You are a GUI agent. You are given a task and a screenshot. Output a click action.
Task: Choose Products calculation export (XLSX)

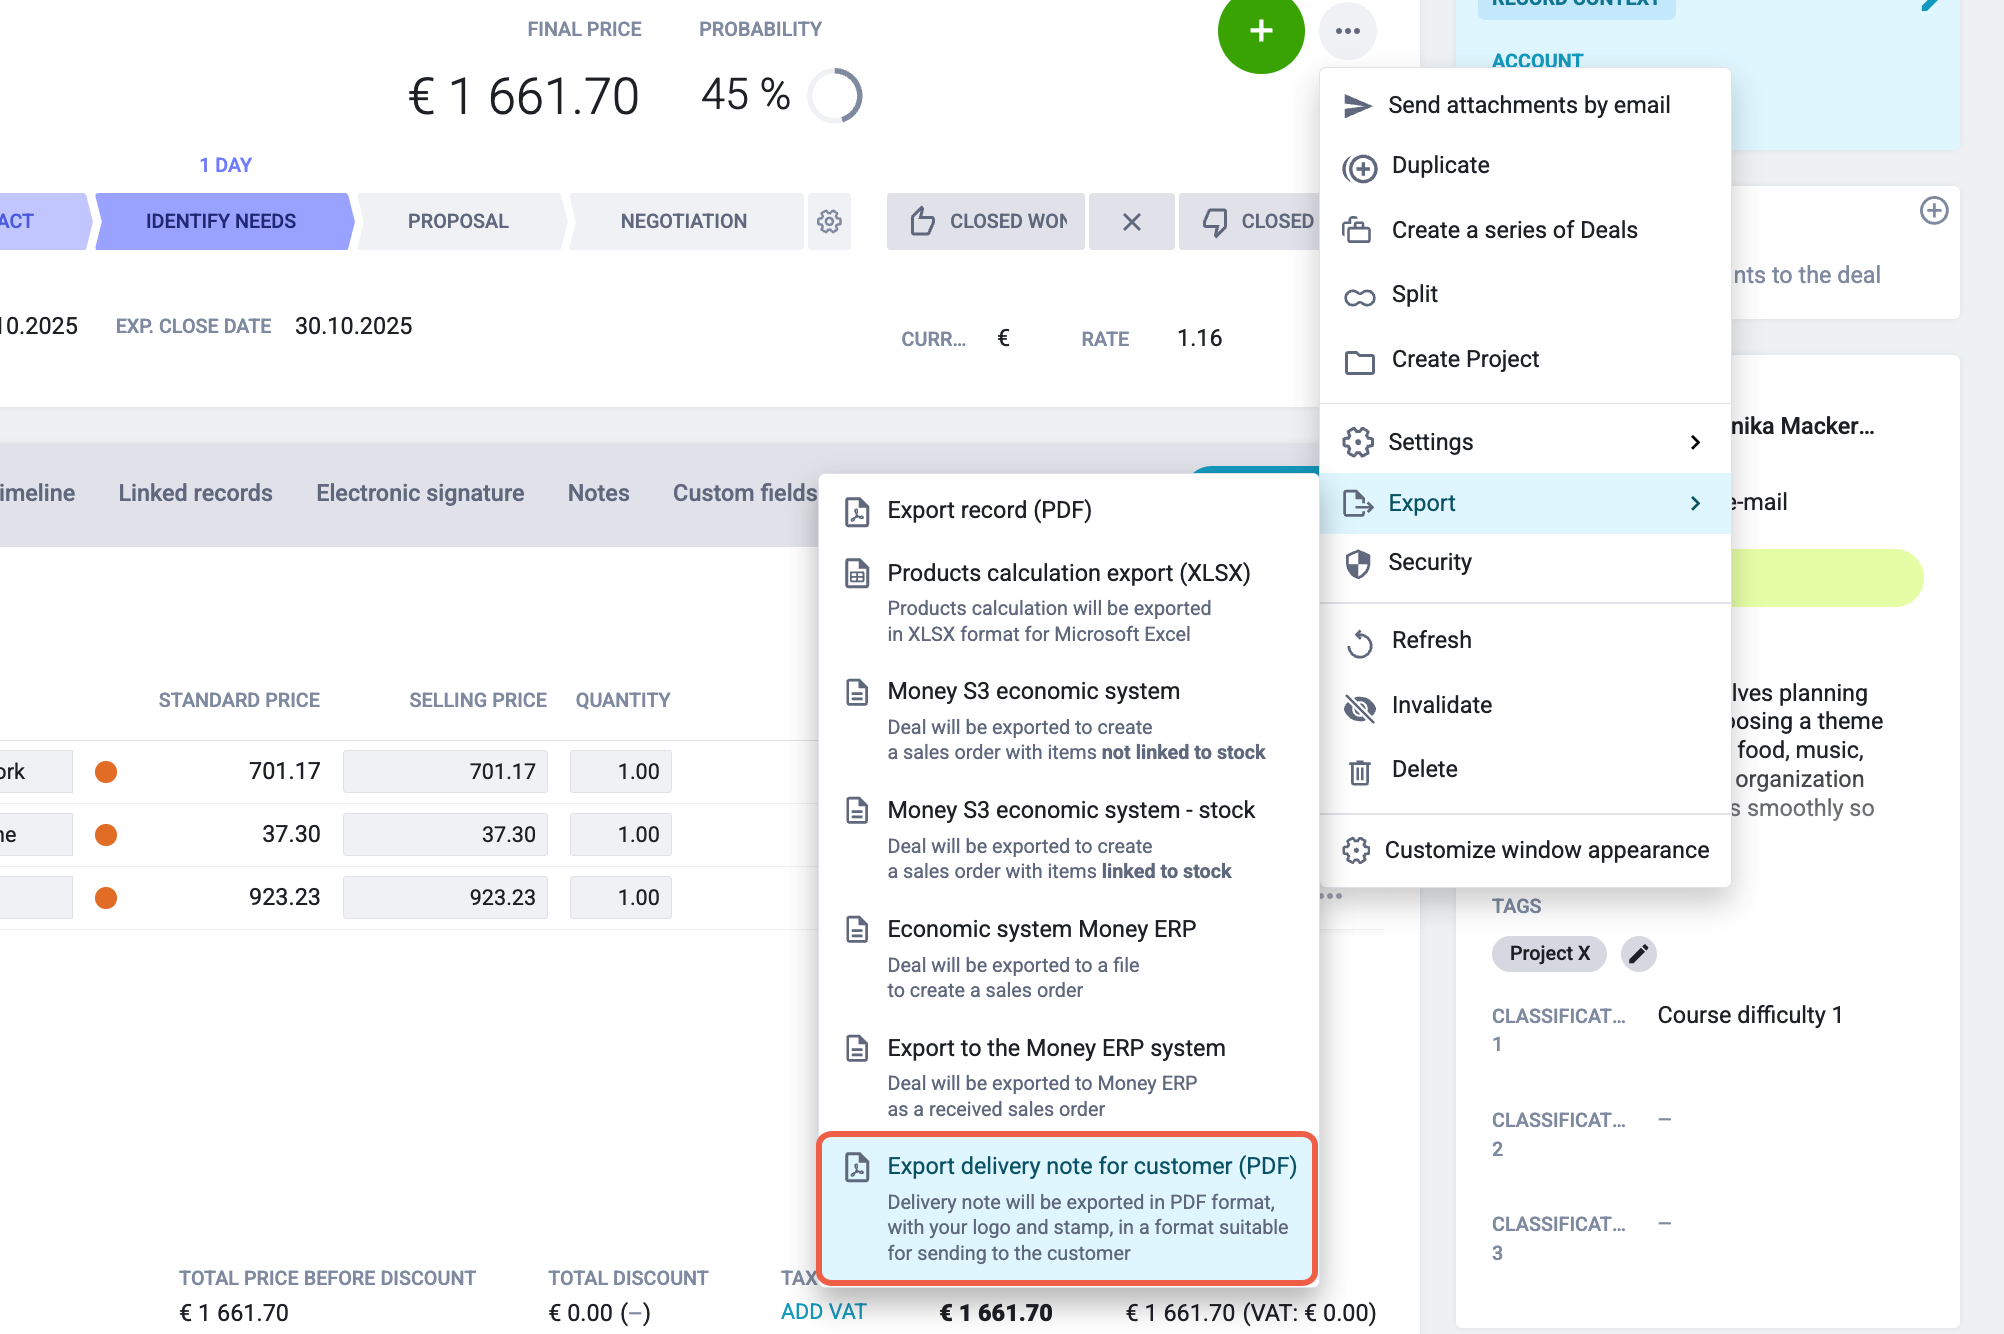click(x=1067, y=601)
